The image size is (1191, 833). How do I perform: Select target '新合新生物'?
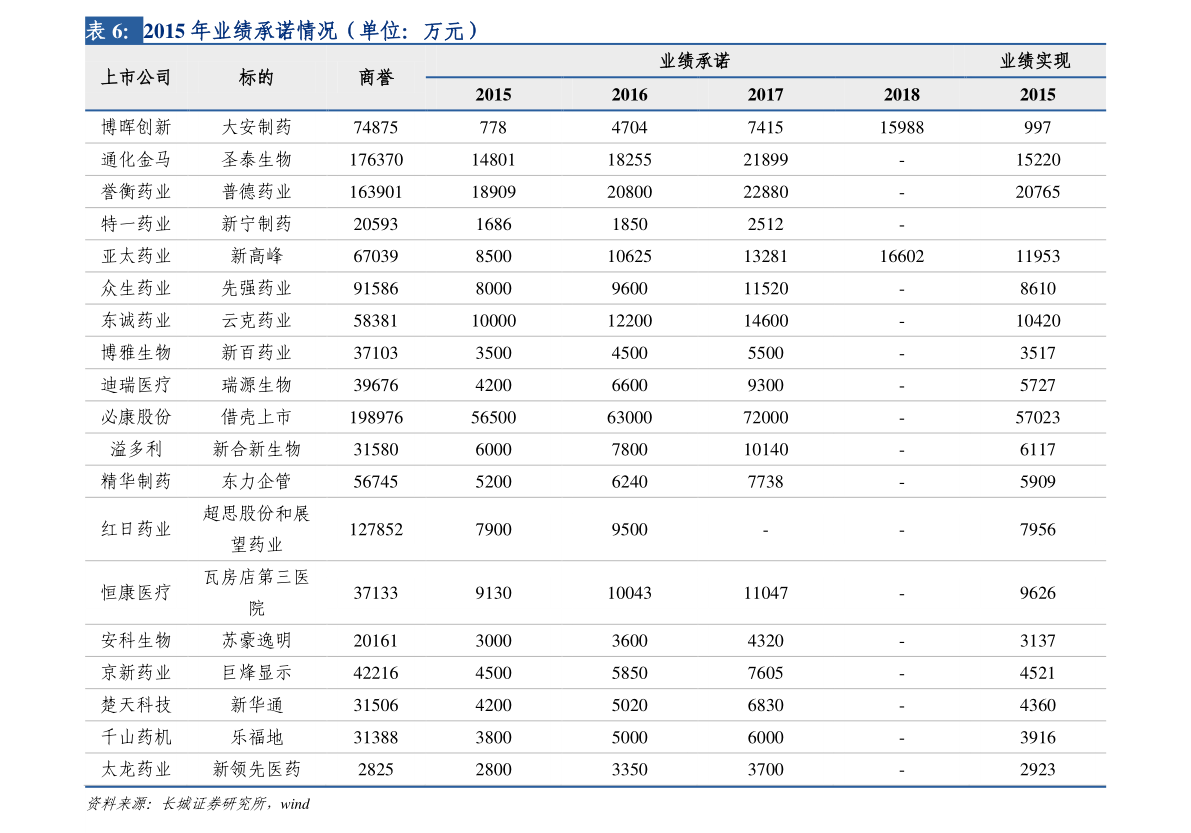point(256,449)
